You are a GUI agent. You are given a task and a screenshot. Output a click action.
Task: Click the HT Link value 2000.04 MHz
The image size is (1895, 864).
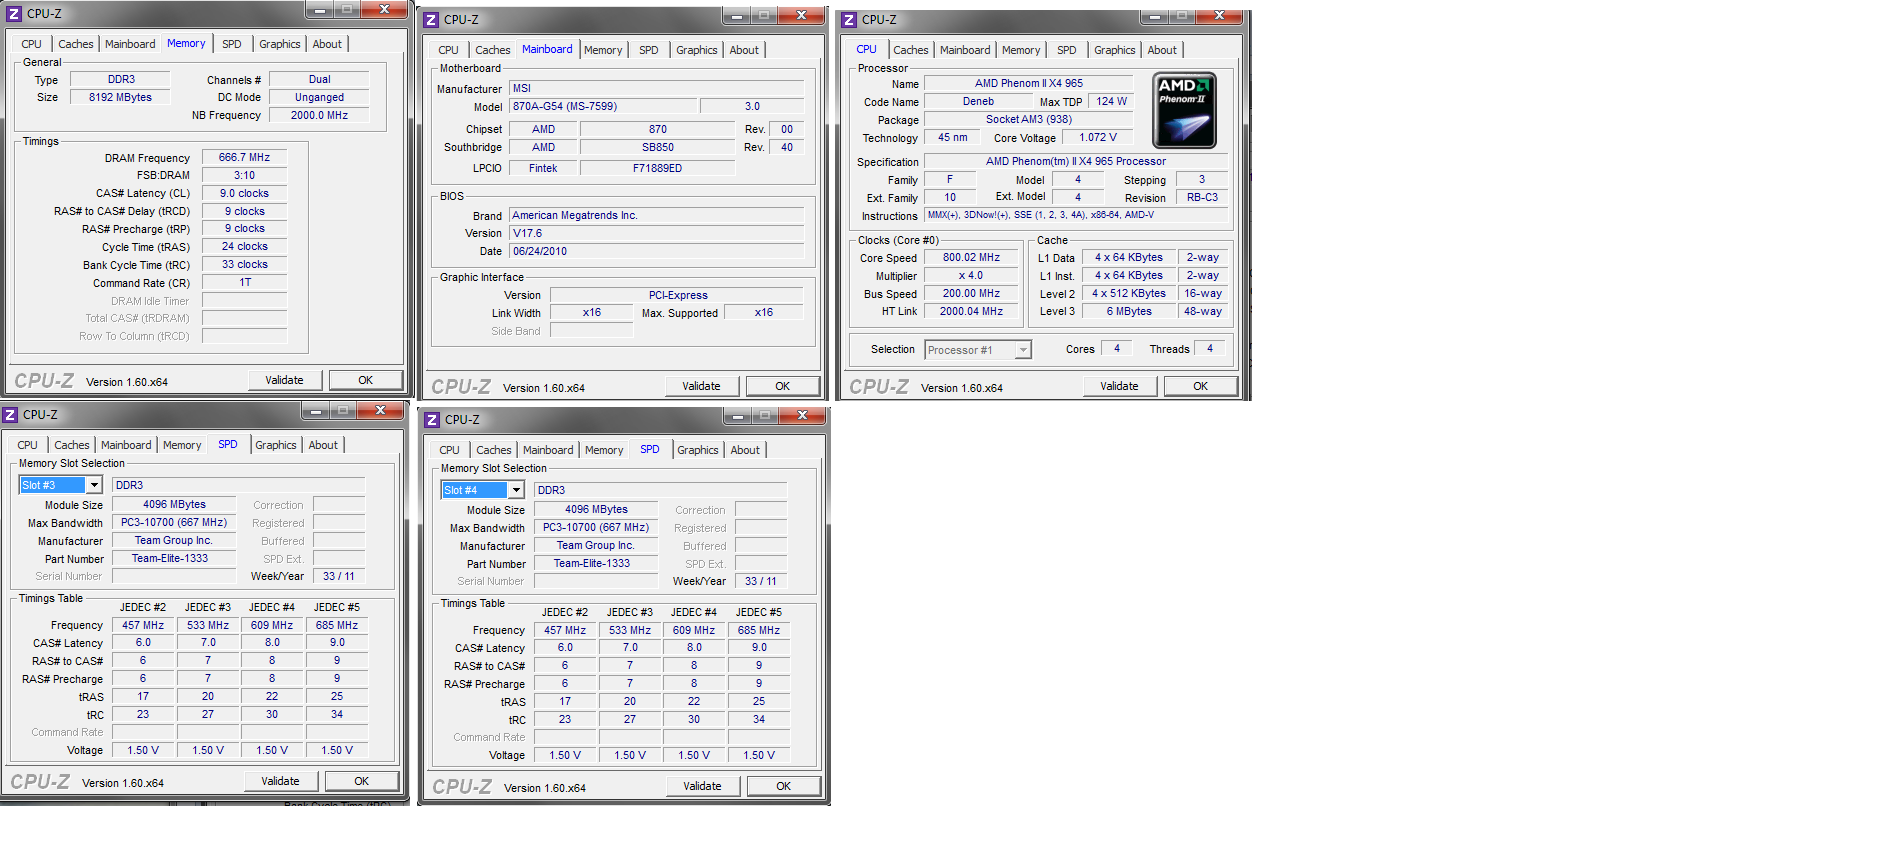pos(972,311)
